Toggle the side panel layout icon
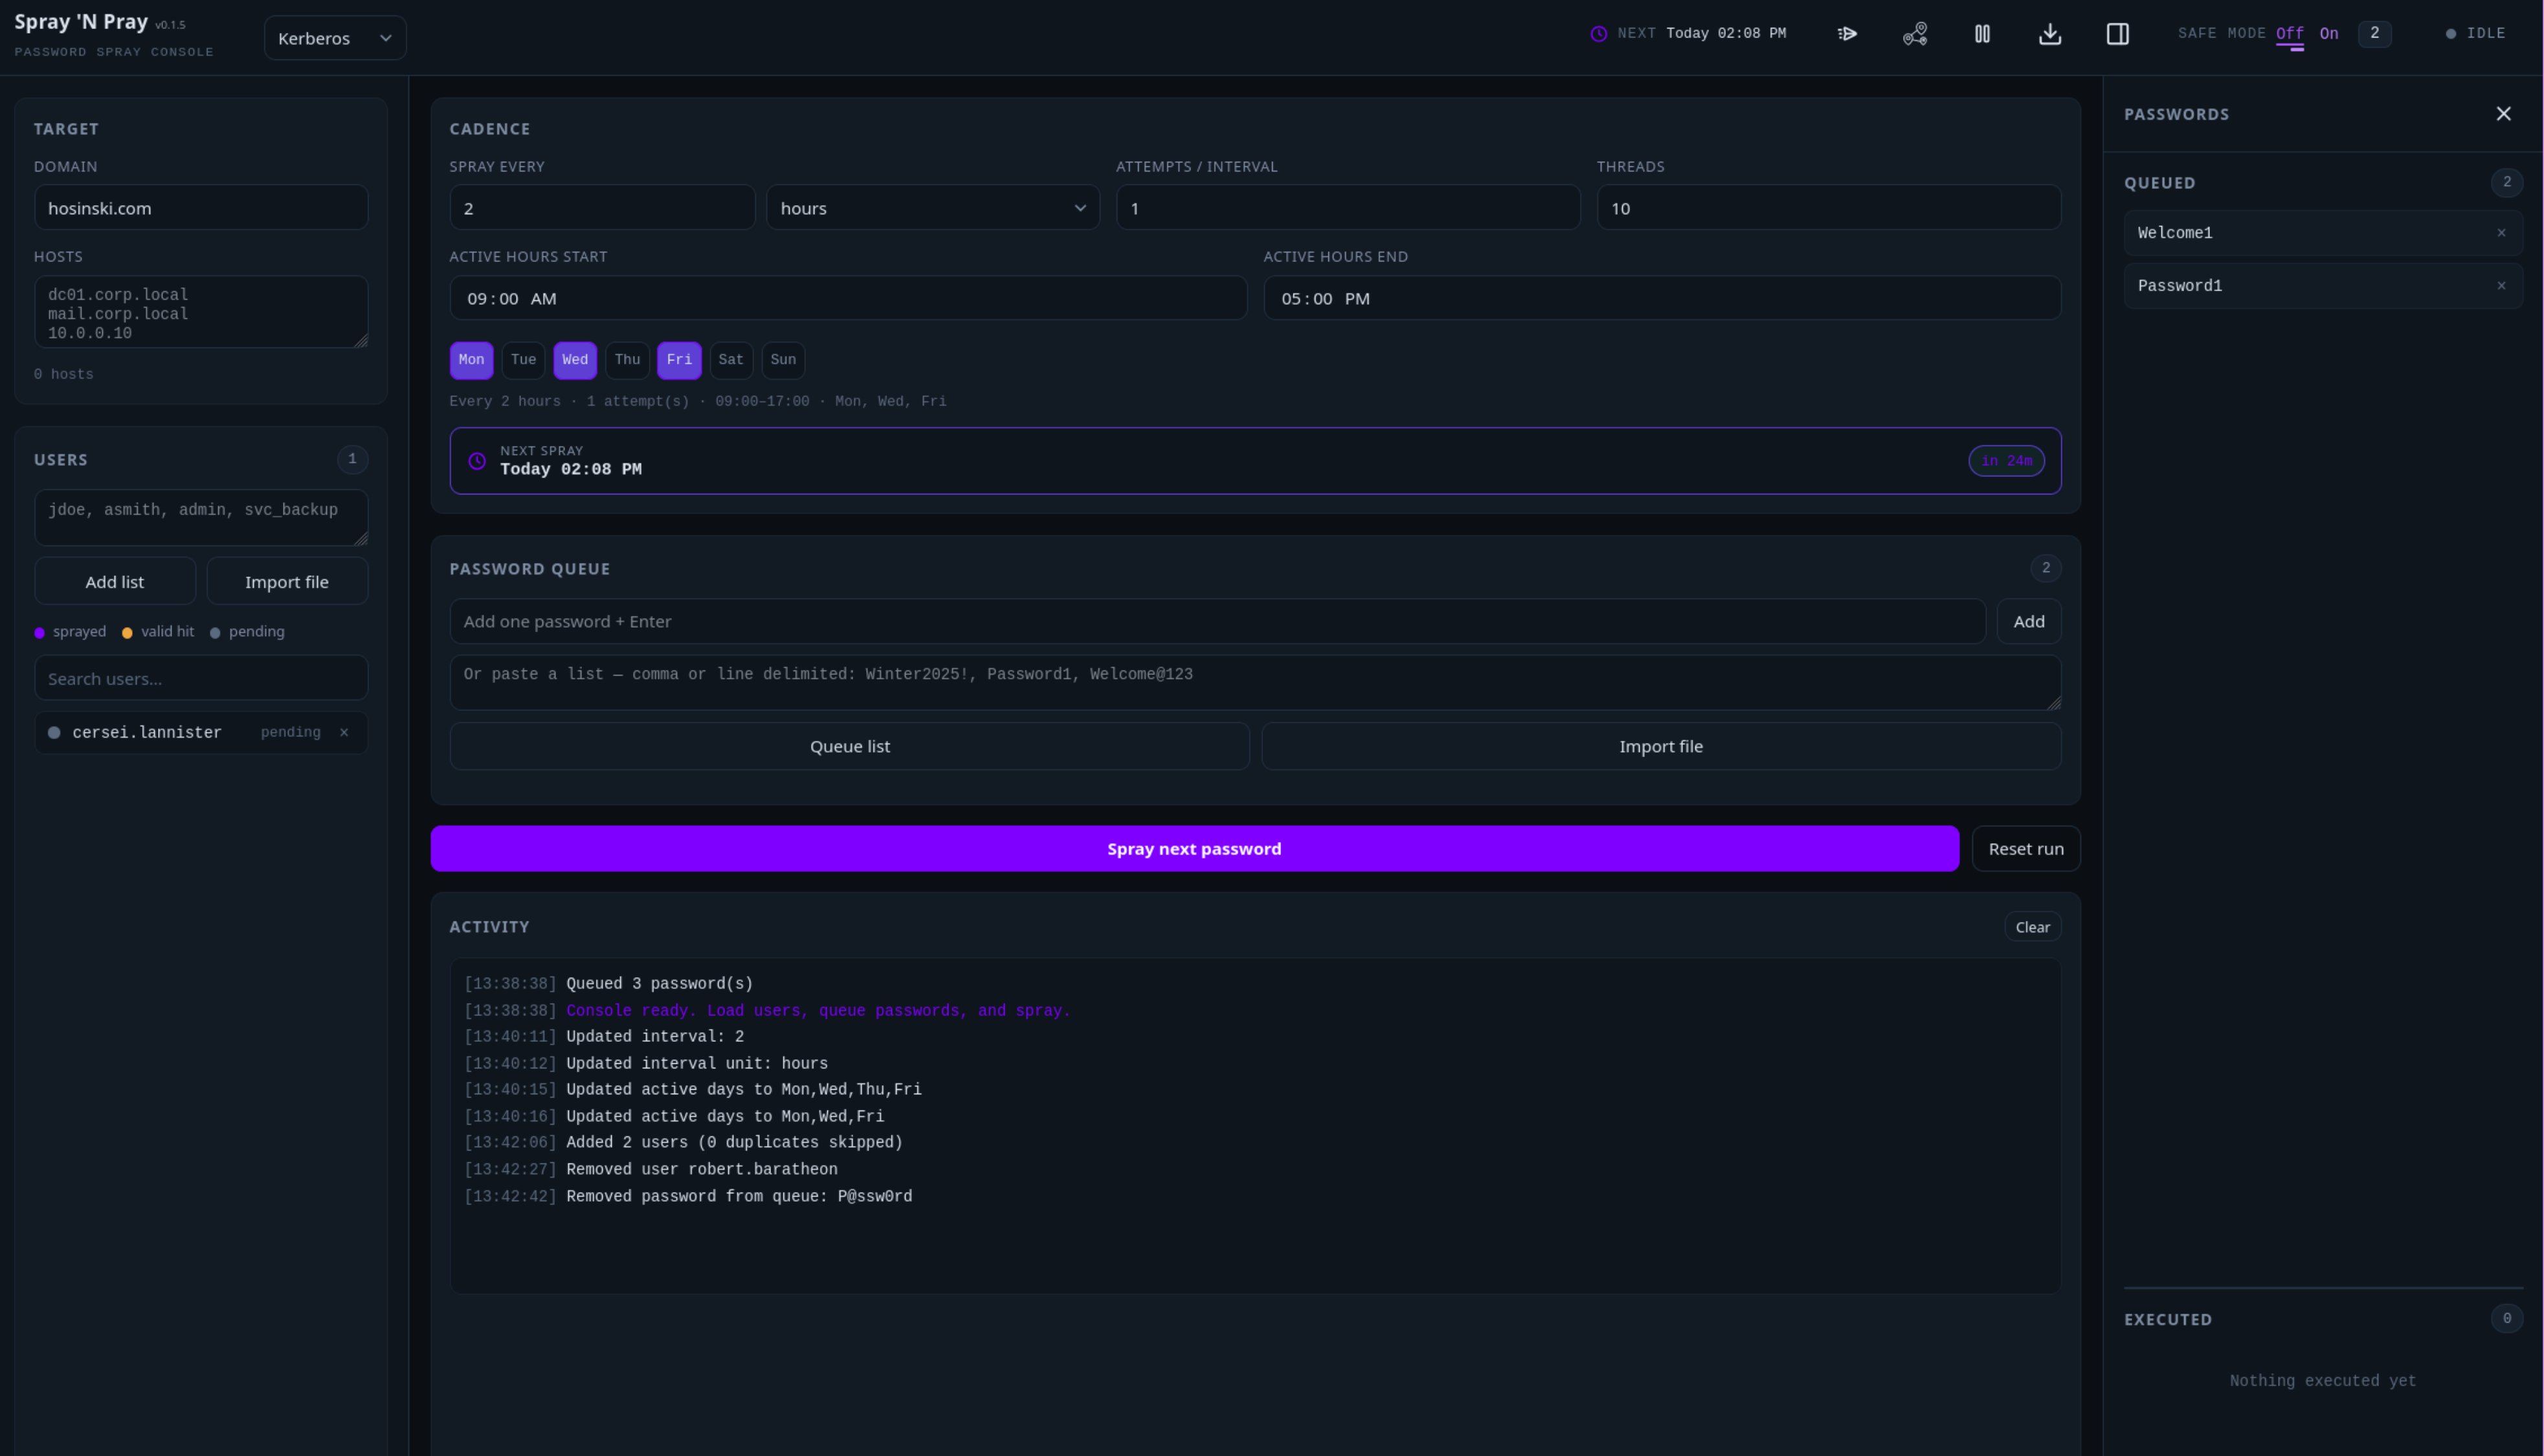 pos(2117,34)
